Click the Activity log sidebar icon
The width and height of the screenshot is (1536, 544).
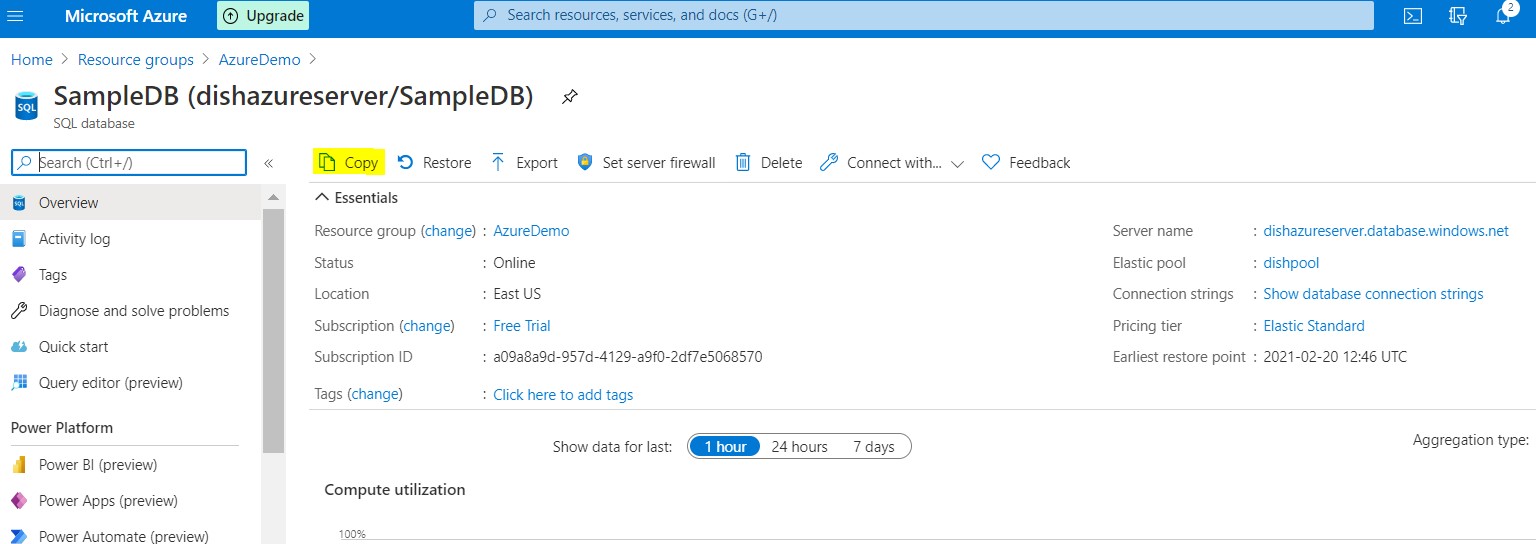coord(19,239)
